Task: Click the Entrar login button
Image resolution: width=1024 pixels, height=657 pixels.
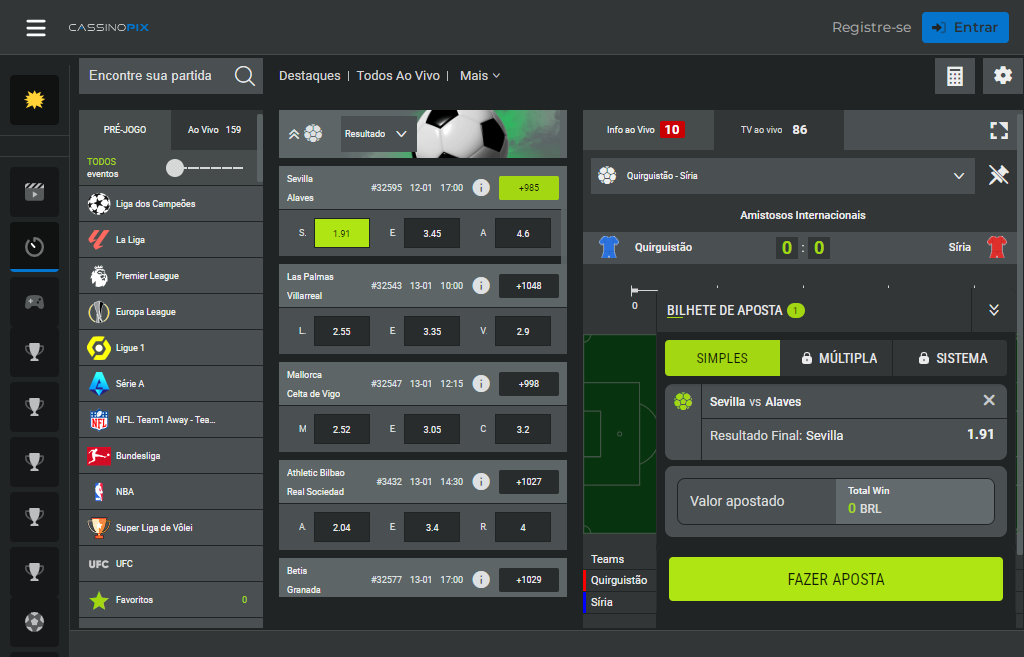Action: click(x=964, y=27)
